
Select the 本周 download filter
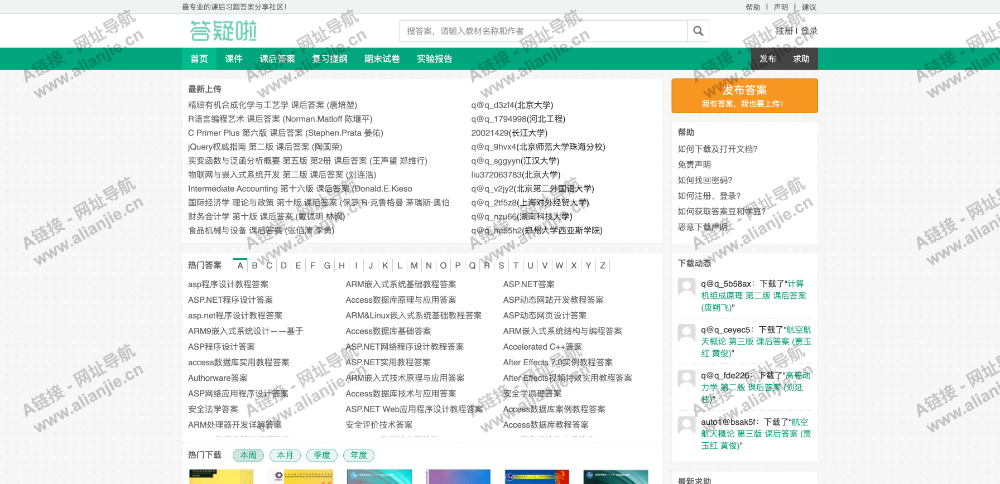tap(249, 455)
